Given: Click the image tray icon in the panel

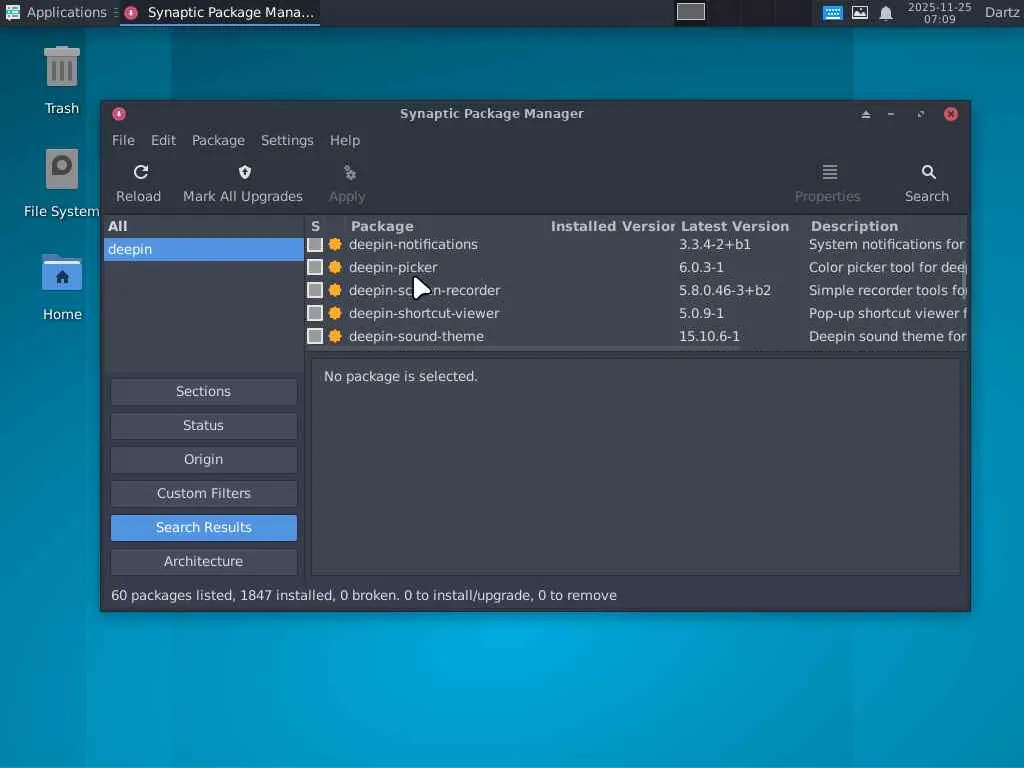Looking at the screenshot, I should point(860,12).
